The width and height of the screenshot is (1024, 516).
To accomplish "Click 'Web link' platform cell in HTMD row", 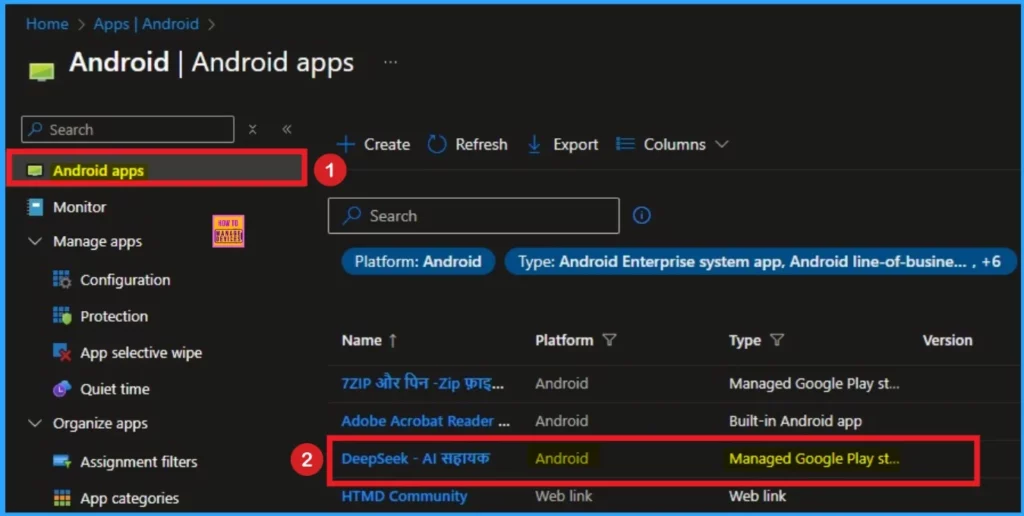I will pos(564,496).
